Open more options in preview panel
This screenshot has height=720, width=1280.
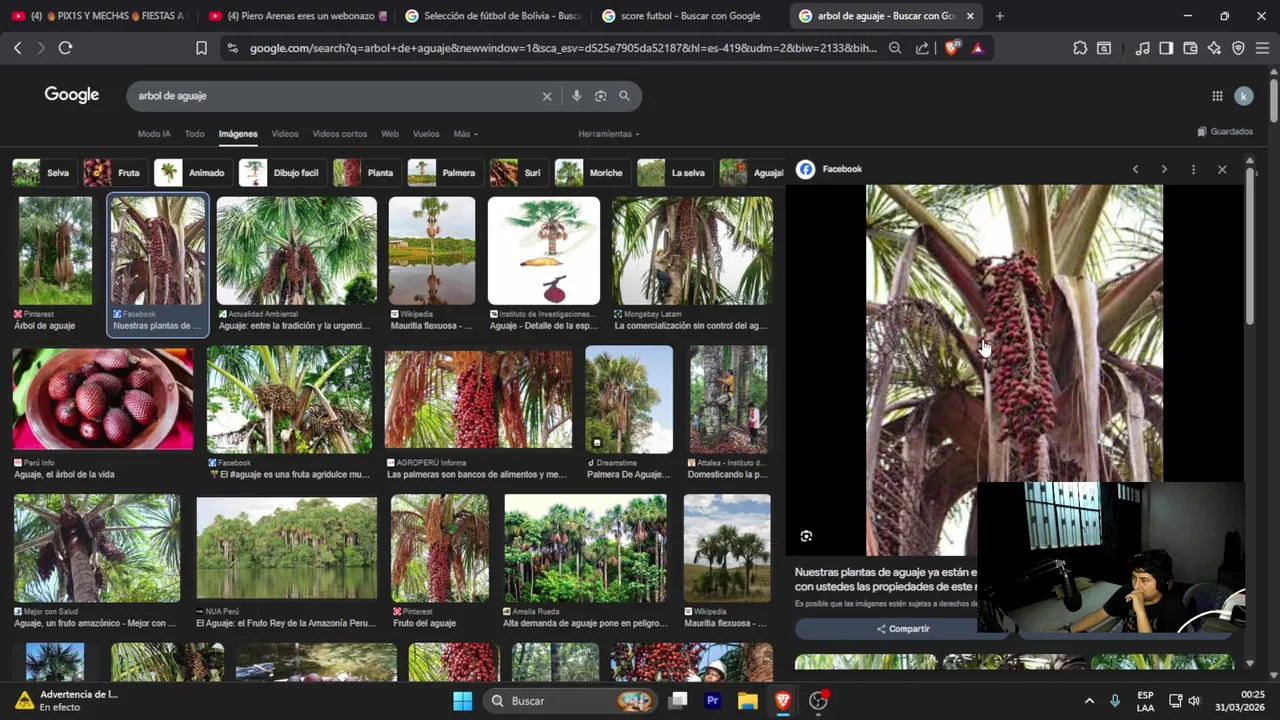pyautogui.click(x=1193, y=169)
